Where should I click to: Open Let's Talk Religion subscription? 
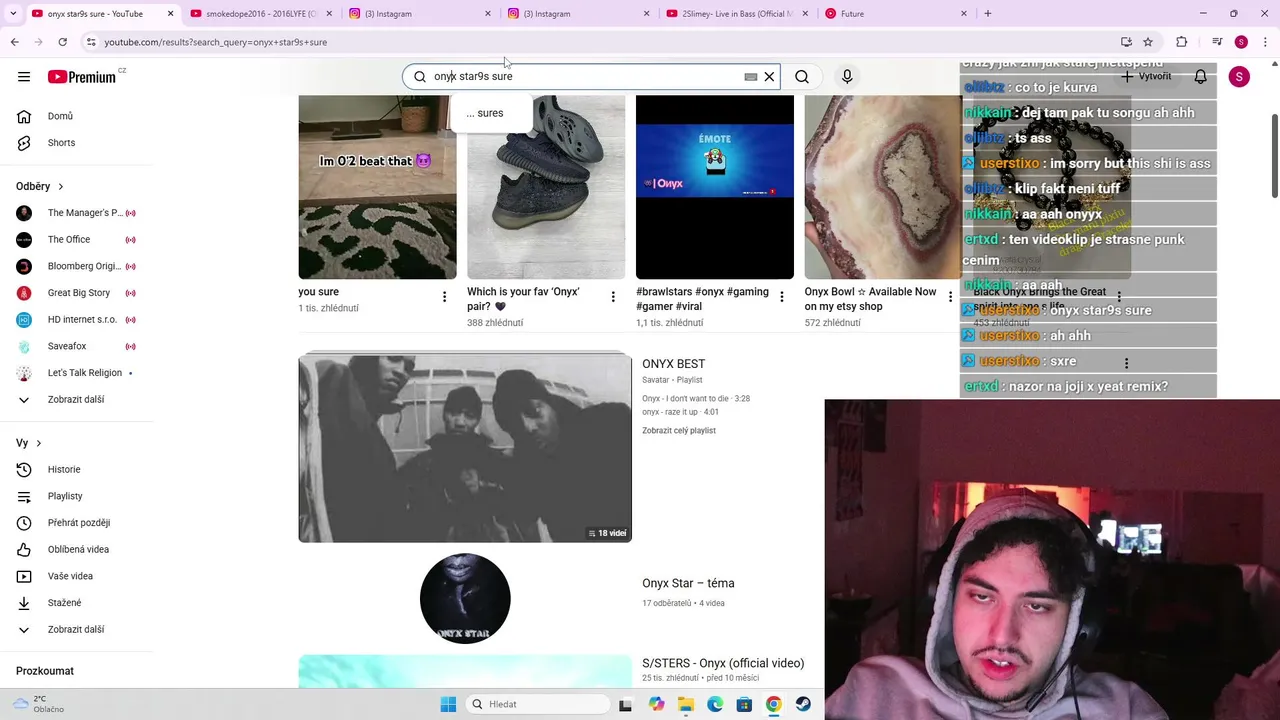point(75,373)
